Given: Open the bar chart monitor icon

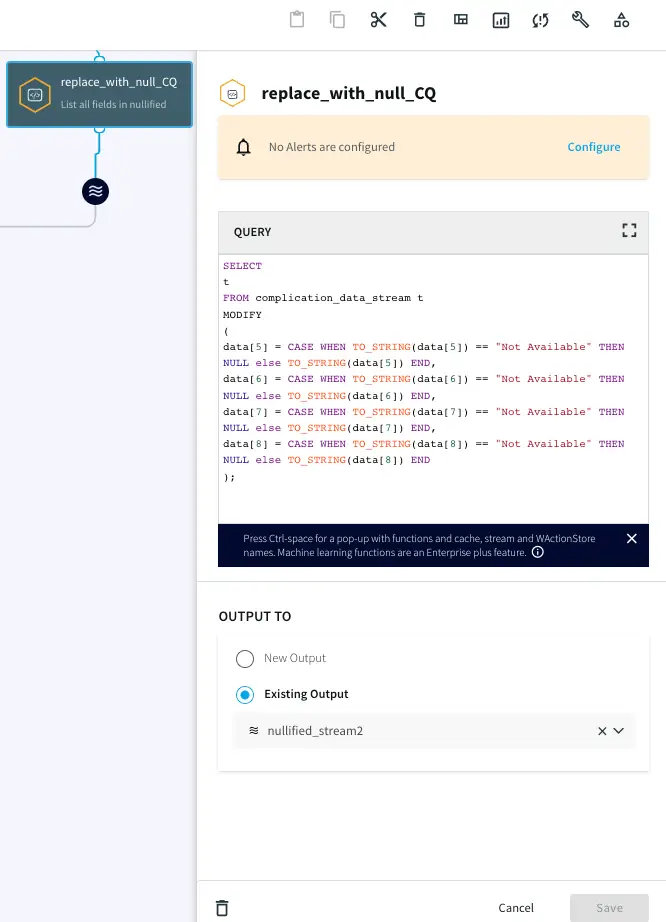Looking at the screenshot, I should [x=500, y=20].
